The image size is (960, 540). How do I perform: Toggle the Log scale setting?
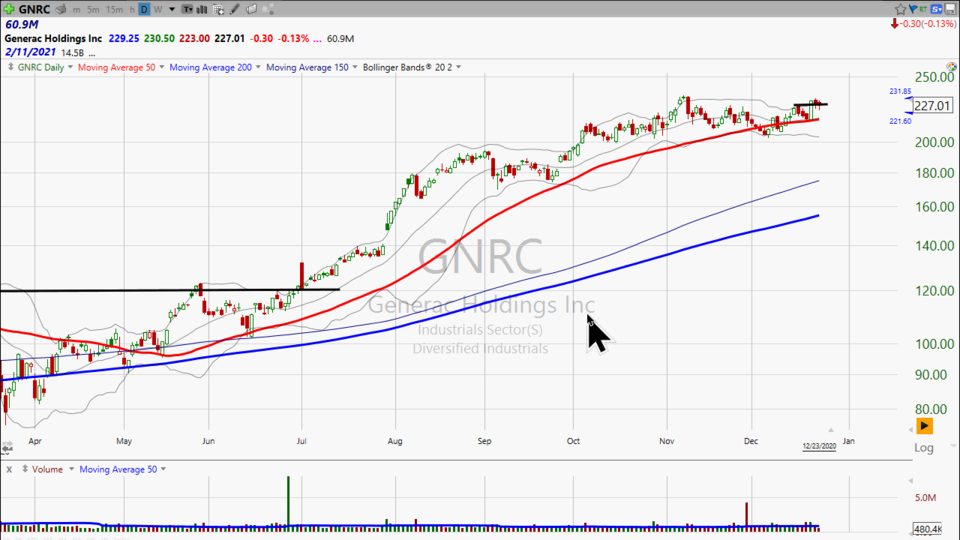pos(924,448)
